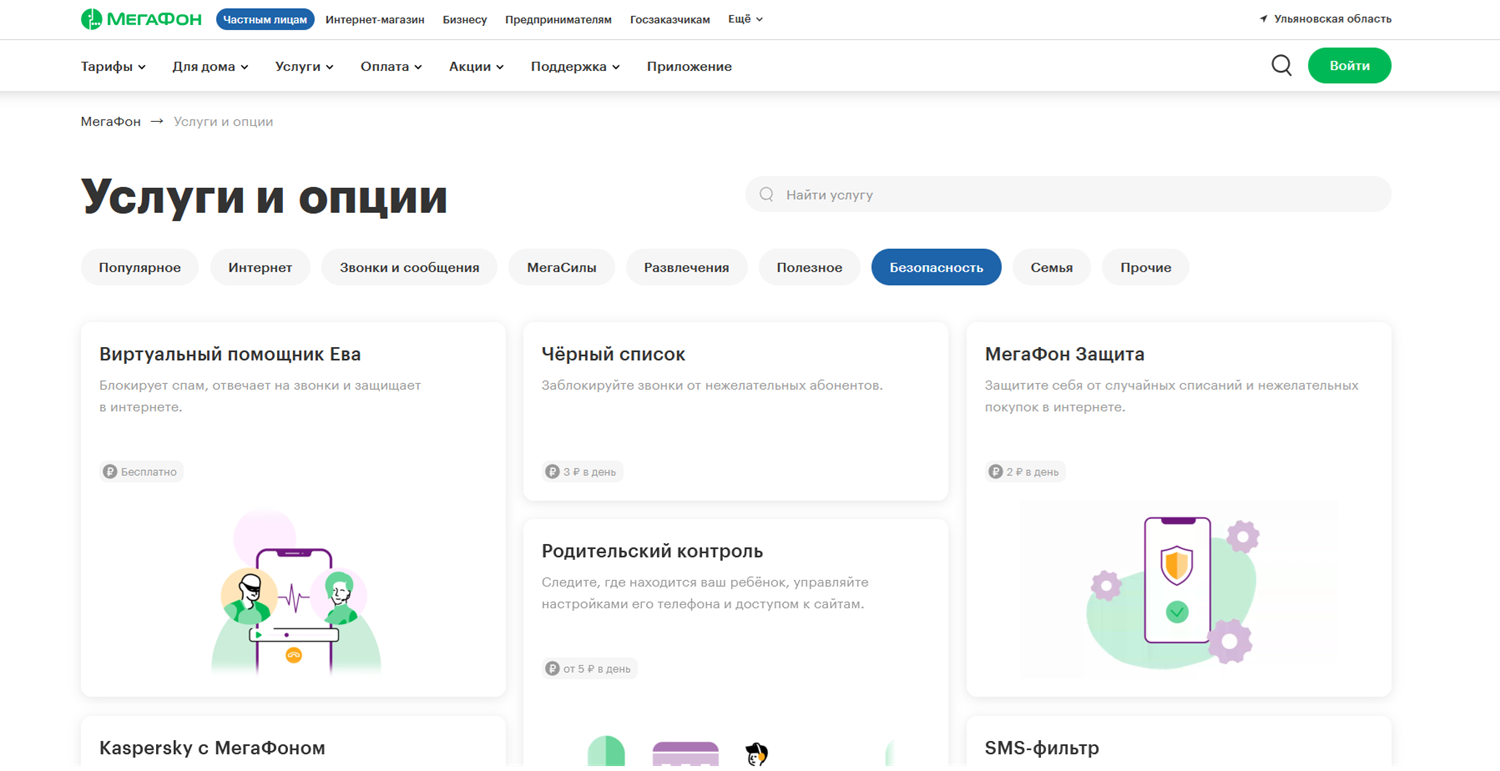Open the Ещё dropdown in top bar
Viewport: 1500px width, 771px height.
[x=745, y=19]
